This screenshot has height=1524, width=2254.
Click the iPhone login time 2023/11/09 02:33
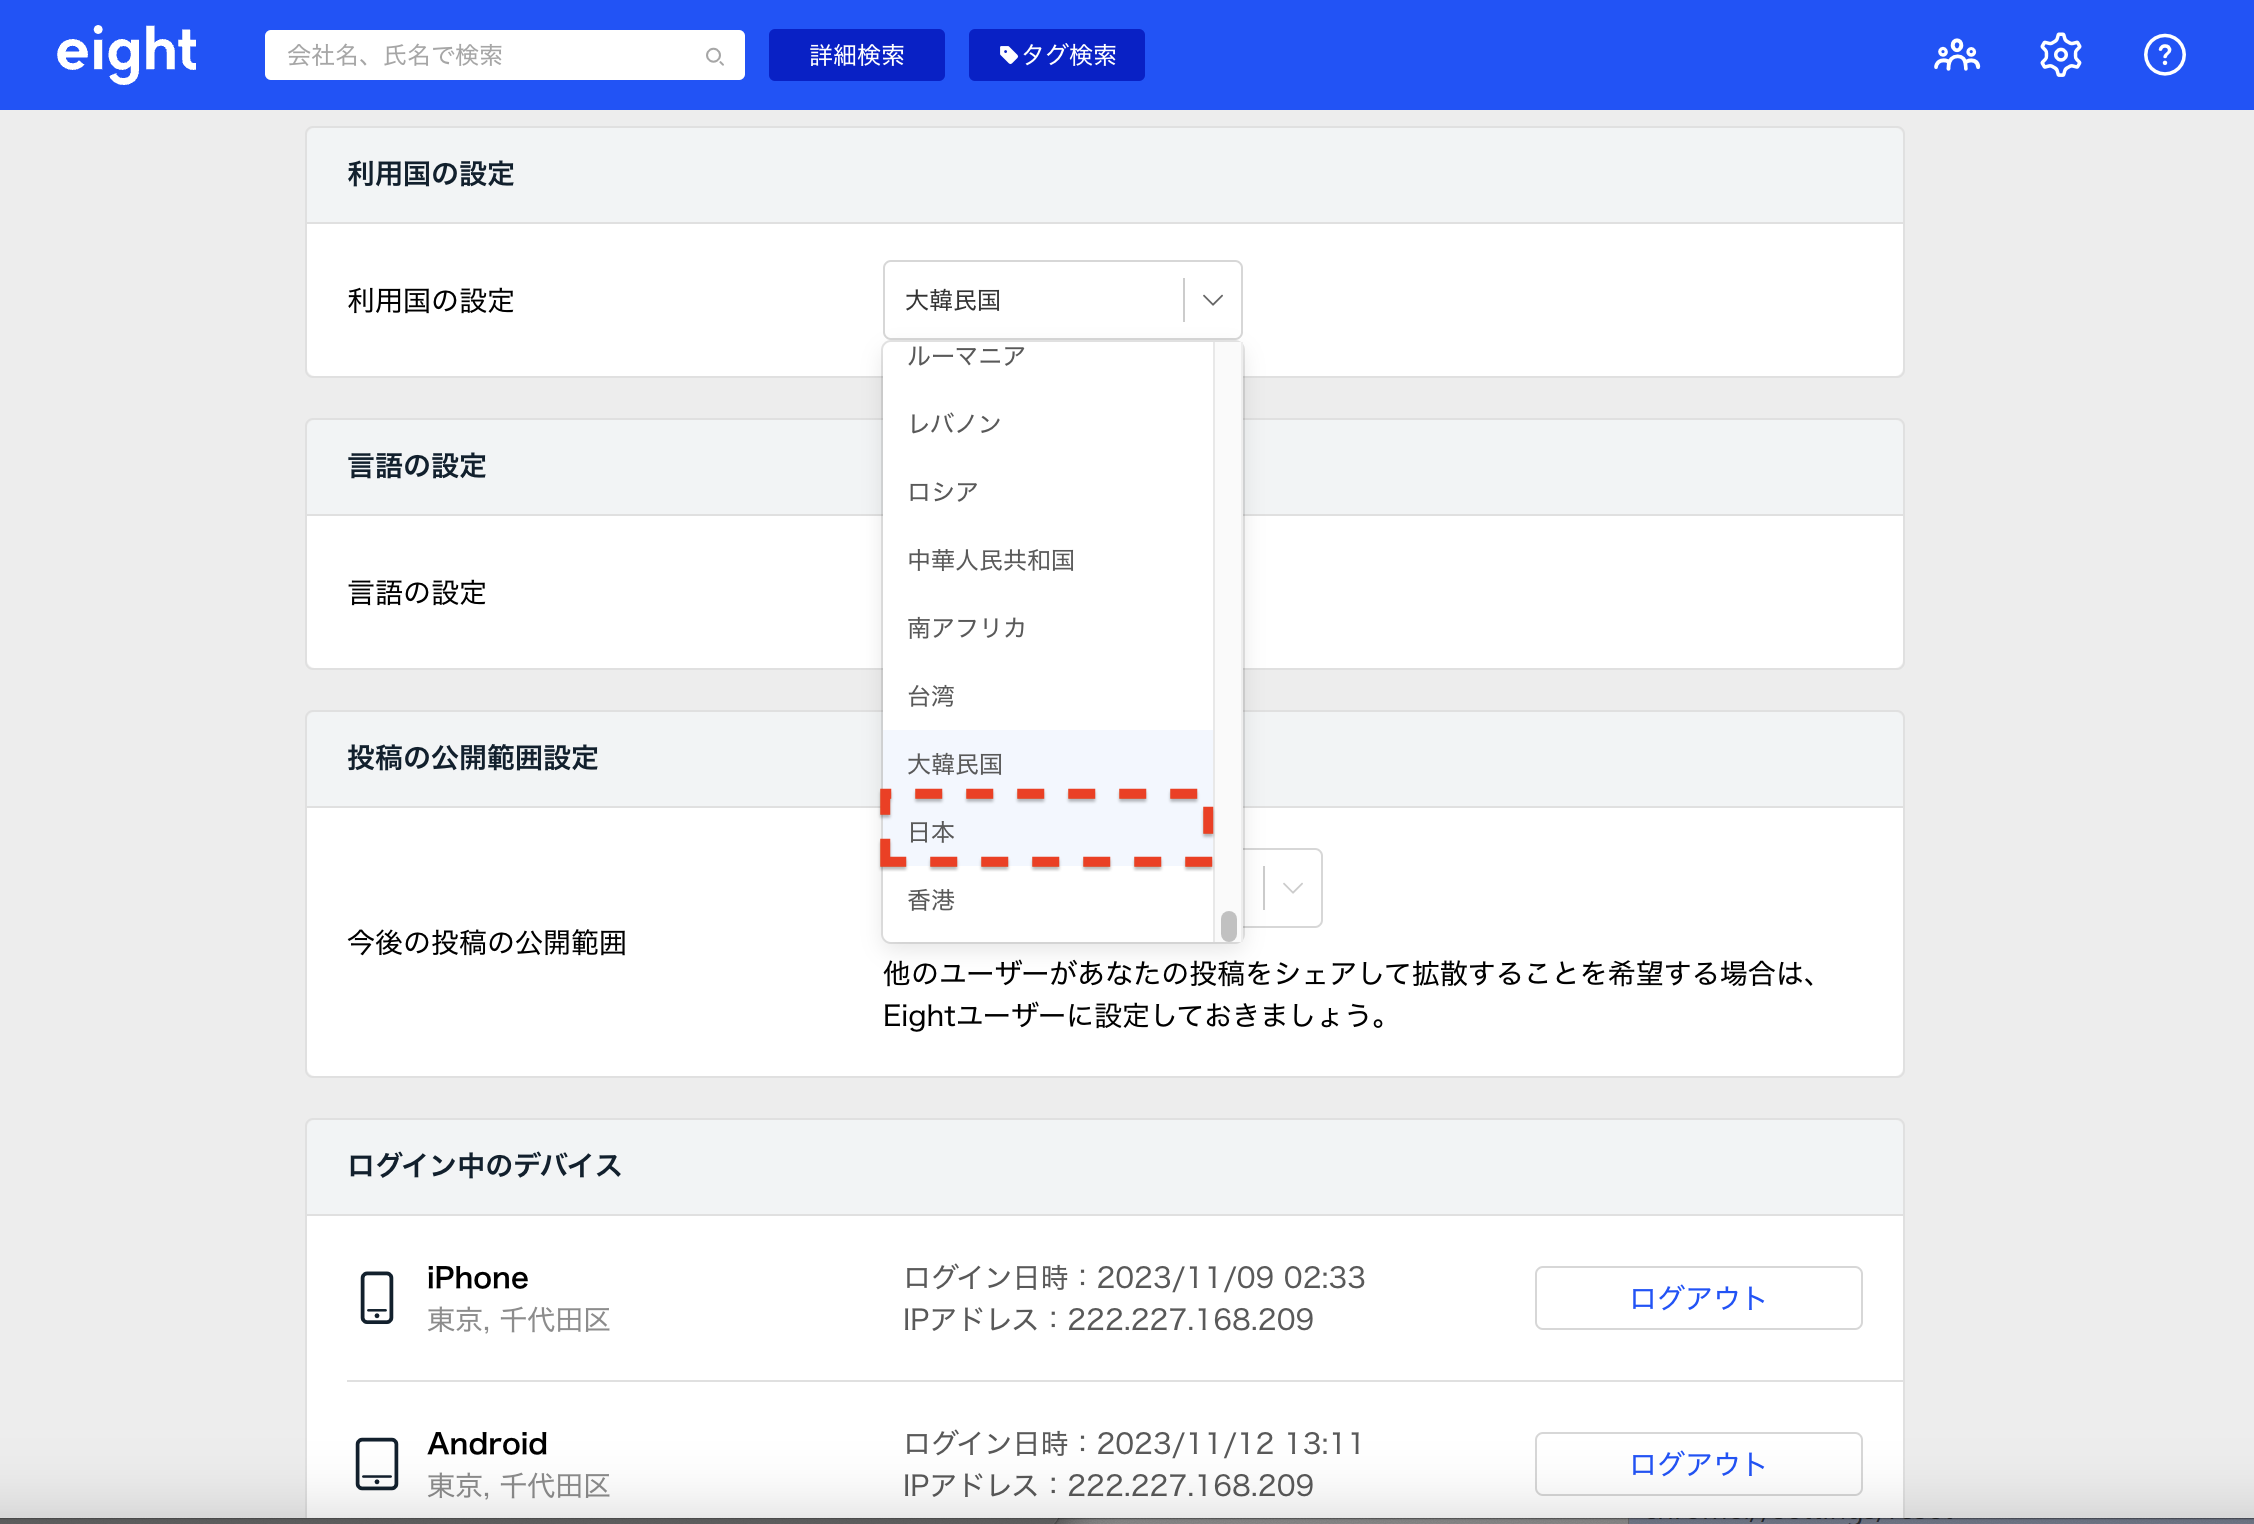(x=1230, y=1277)
